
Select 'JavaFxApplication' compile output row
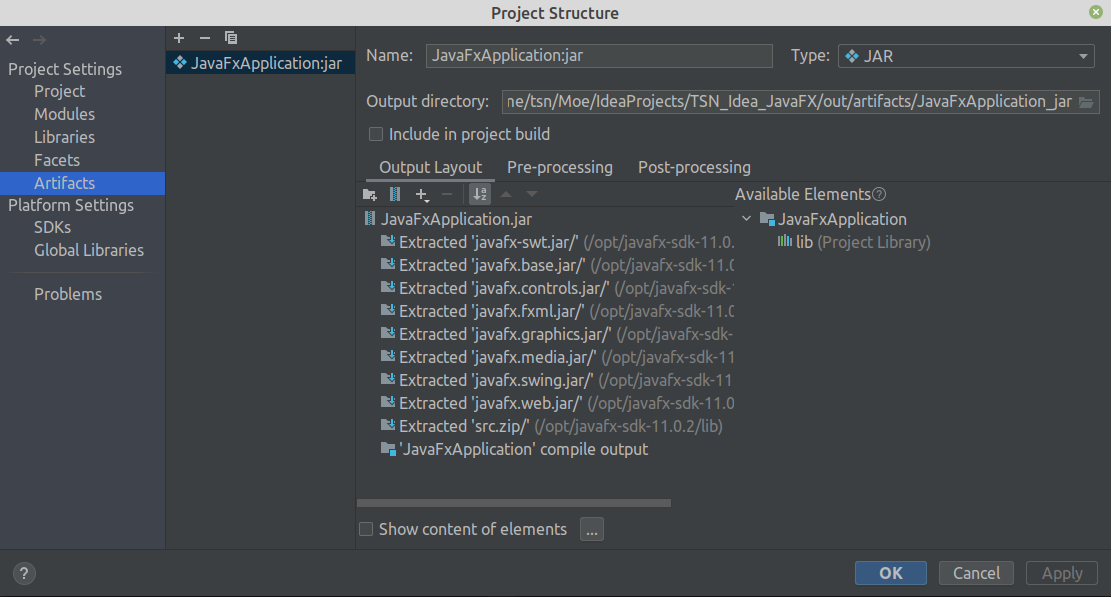coord(546,449)
